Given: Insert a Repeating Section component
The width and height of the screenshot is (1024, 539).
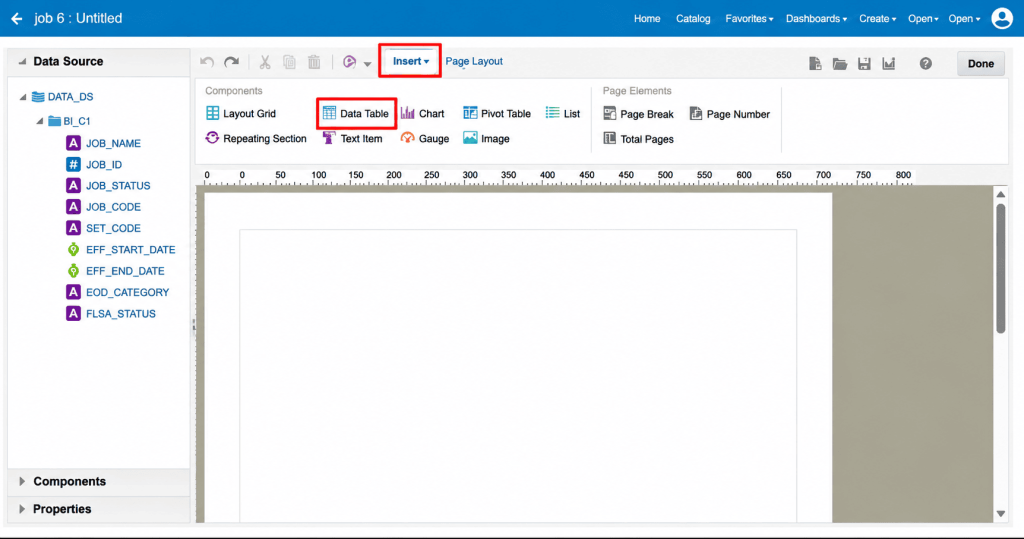Looking at the screenshot, I should point(256,139).
